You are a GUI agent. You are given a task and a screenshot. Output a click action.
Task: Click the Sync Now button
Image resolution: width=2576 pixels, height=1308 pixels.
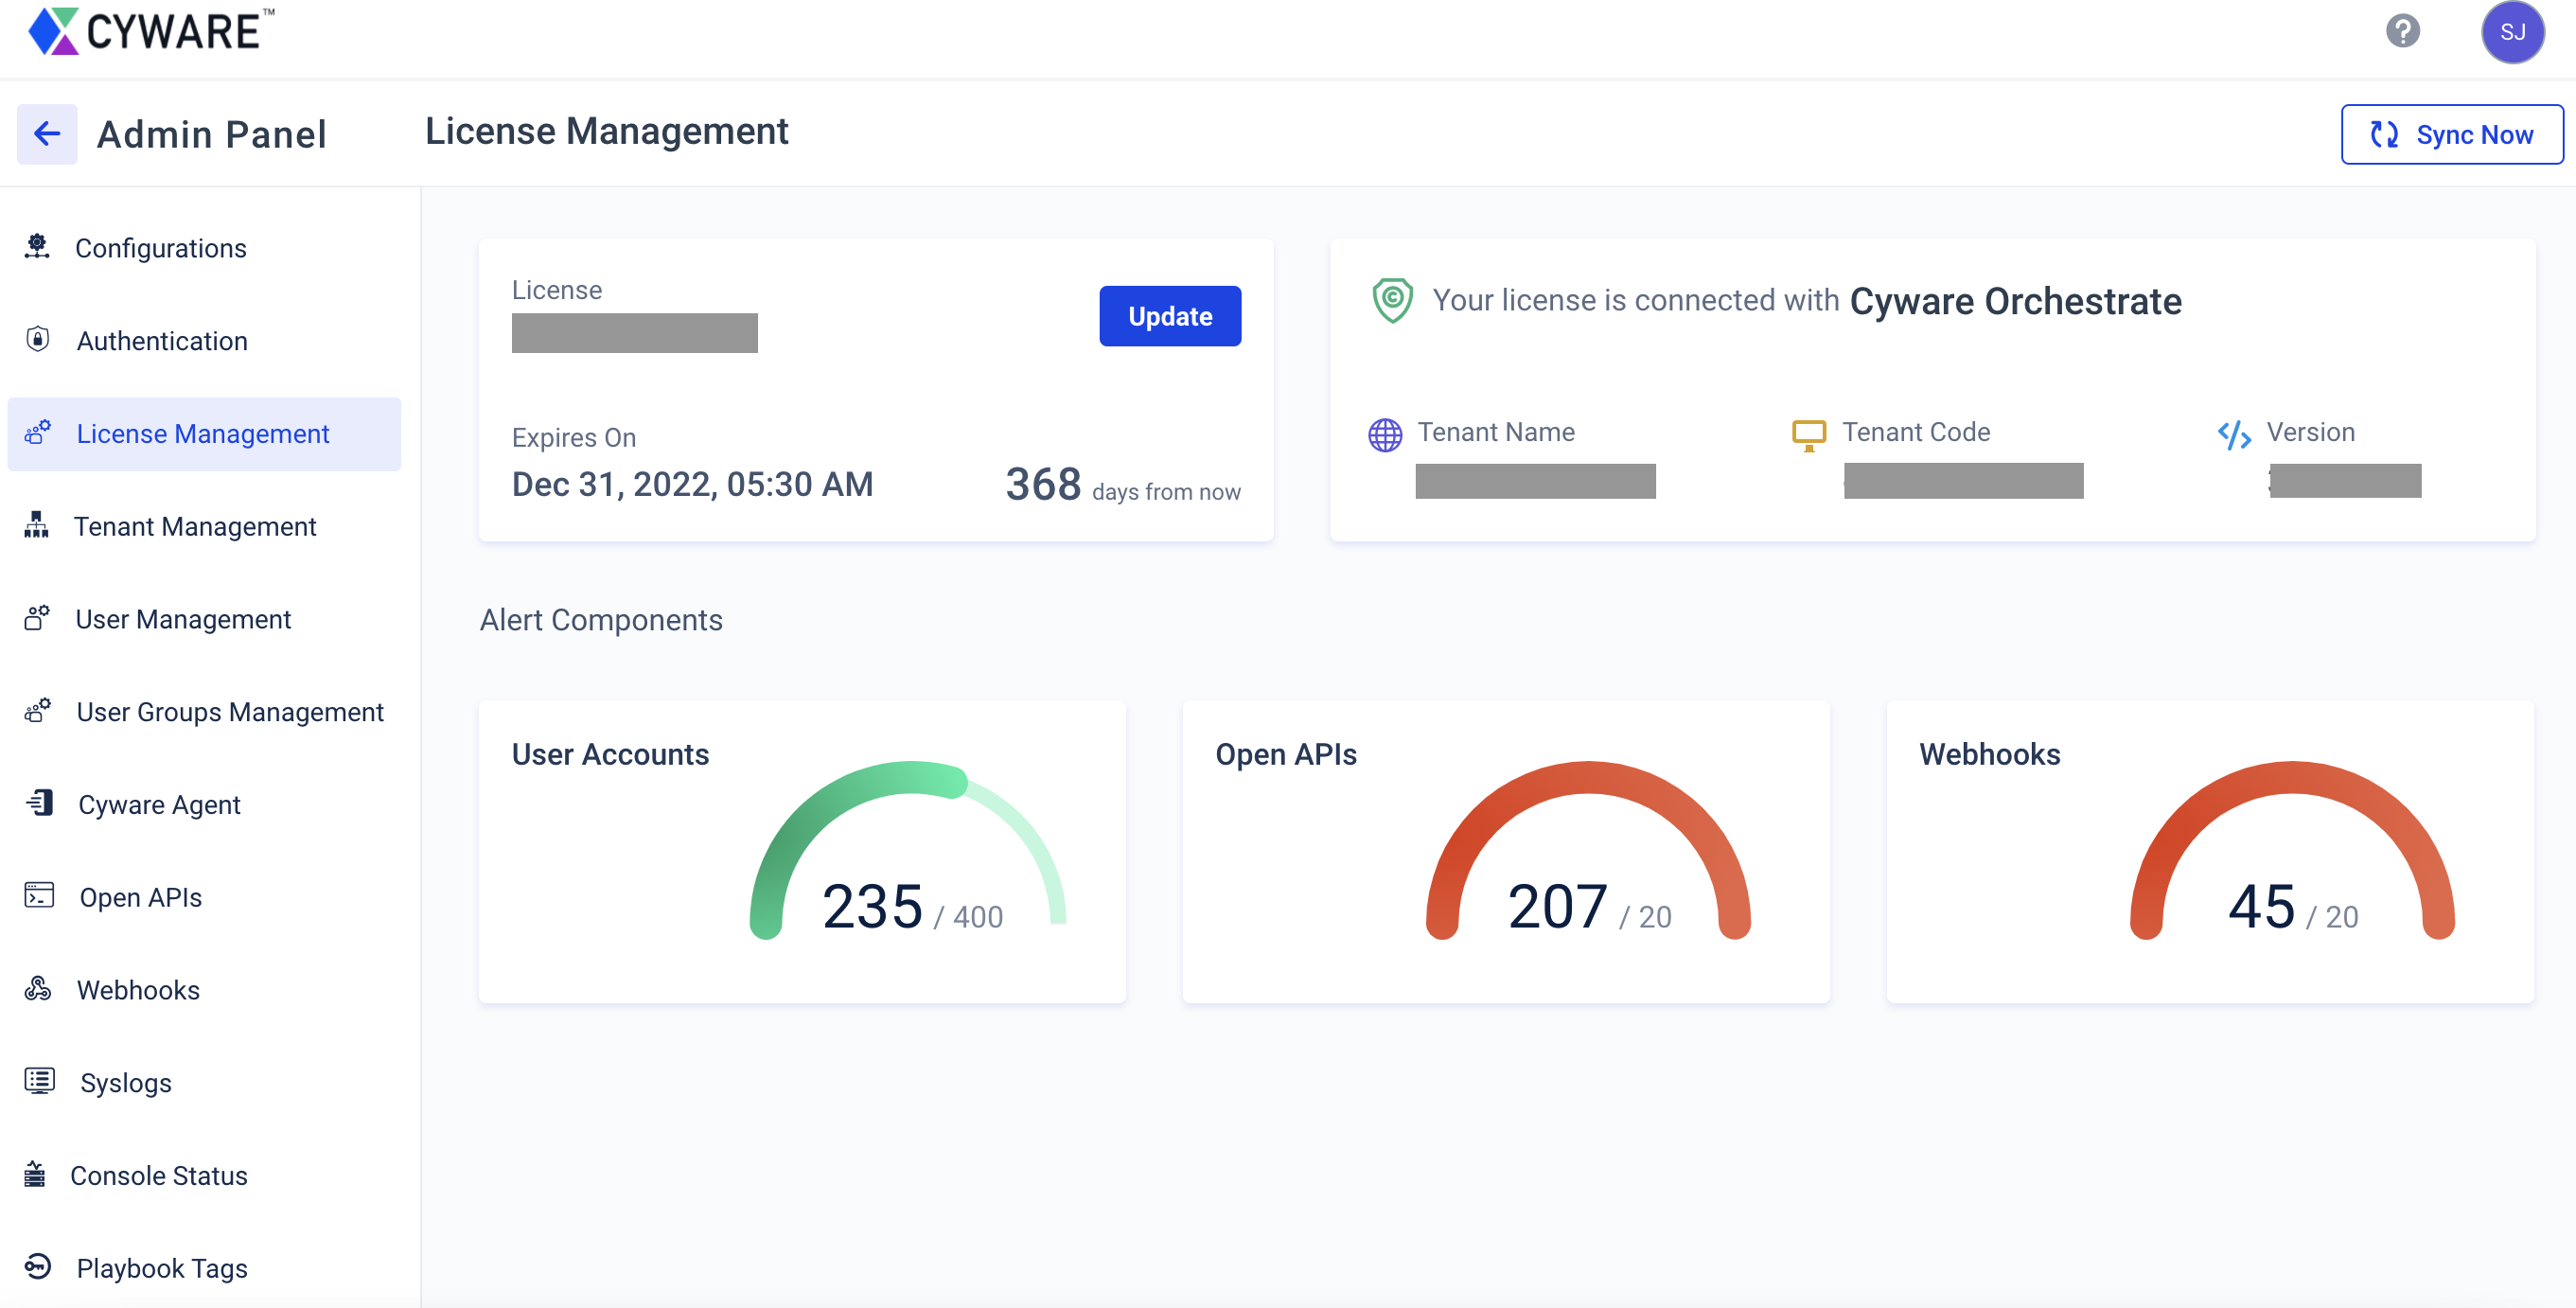pos(2451,134)
